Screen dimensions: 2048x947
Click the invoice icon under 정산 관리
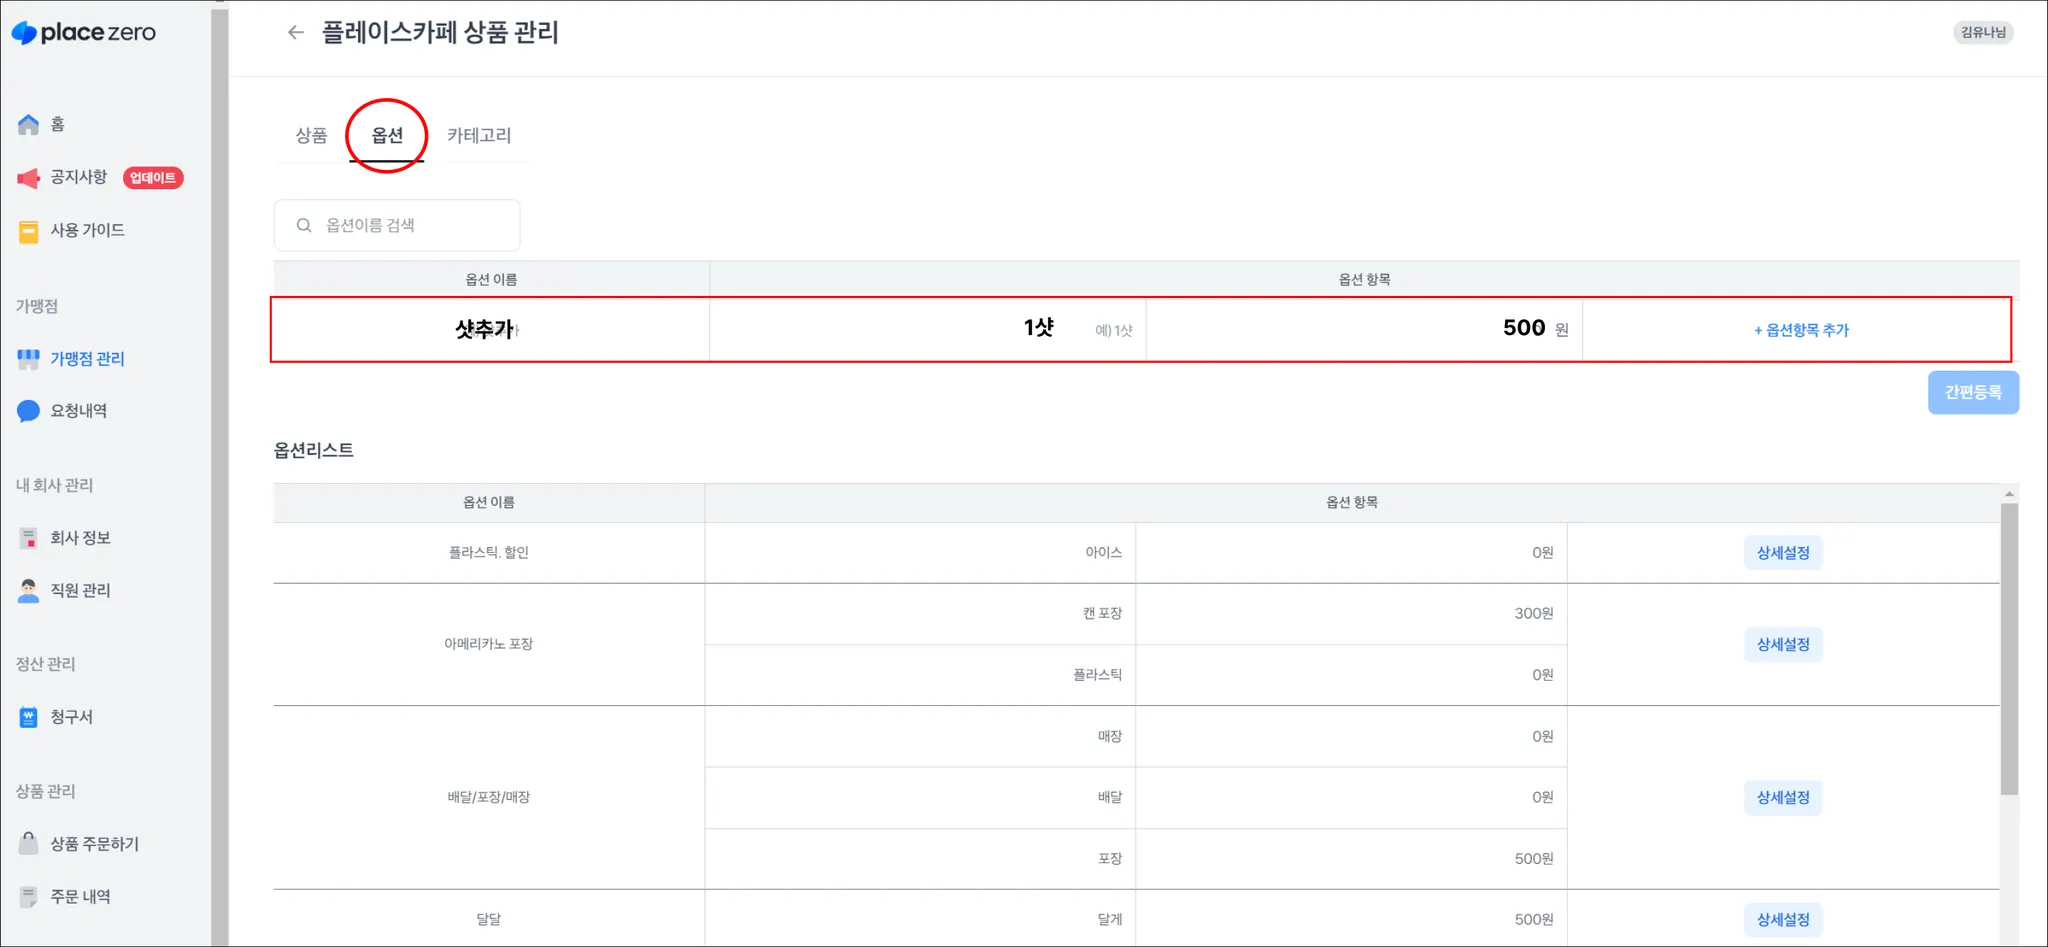coord(29,717)
